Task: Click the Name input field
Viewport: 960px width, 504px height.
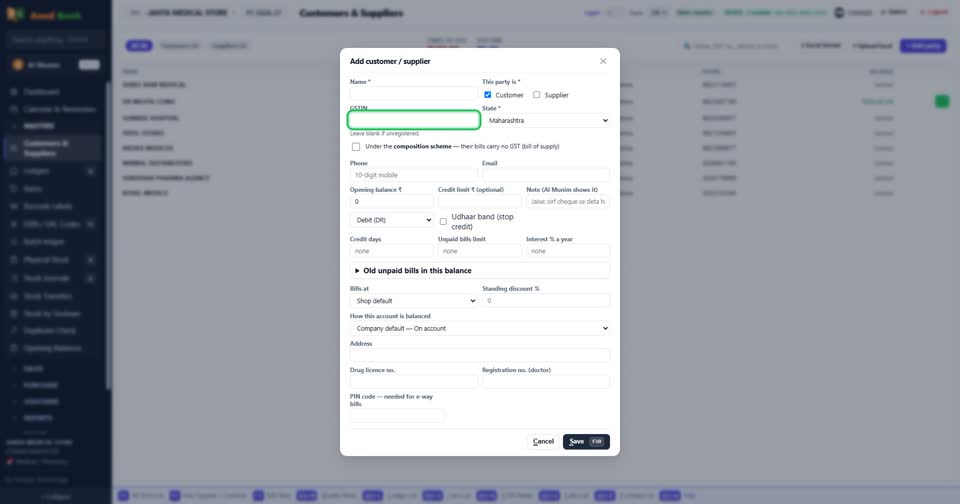Action: (413, 93)
